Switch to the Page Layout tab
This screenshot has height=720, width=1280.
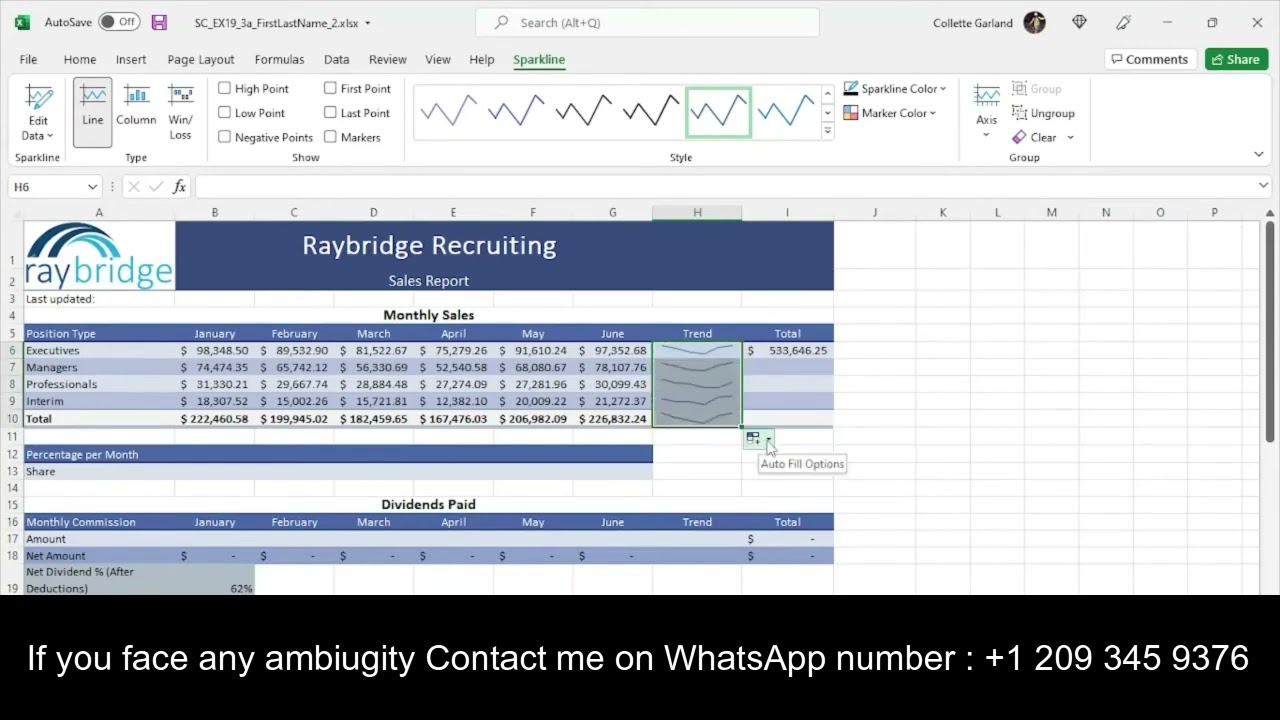click(x=201, y=59)
